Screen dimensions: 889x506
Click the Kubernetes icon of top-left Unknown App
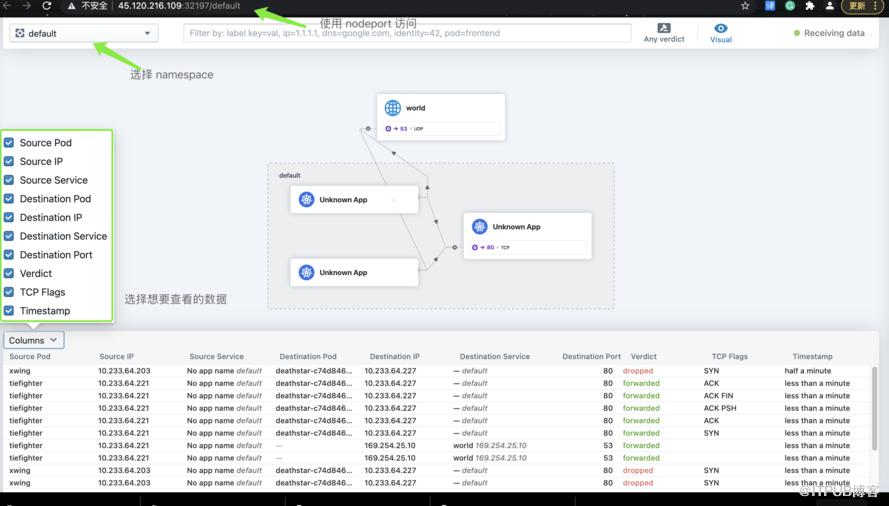click(x=307, y=200)
